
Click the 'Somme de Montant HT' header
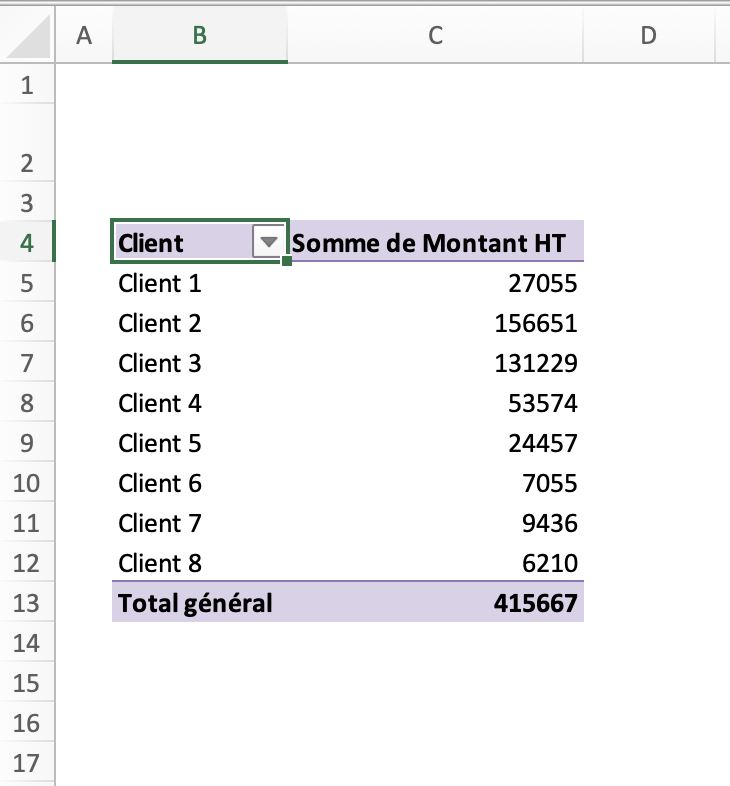point(436,242)
